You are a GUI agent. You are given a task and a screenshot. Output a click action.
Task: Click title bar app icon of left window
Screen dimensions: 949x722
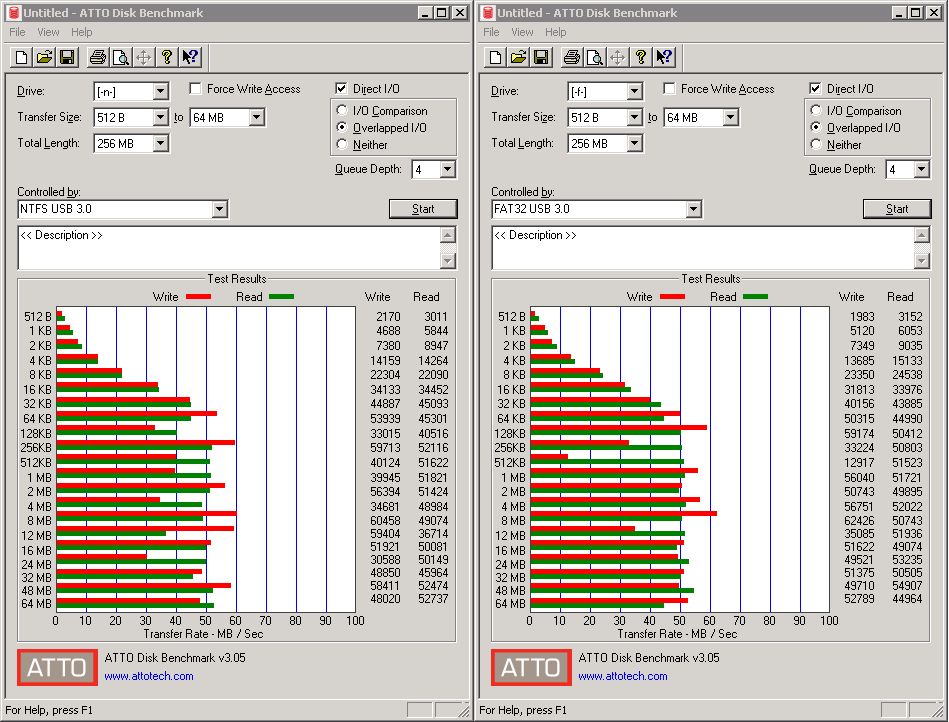[x=14, y=13]
